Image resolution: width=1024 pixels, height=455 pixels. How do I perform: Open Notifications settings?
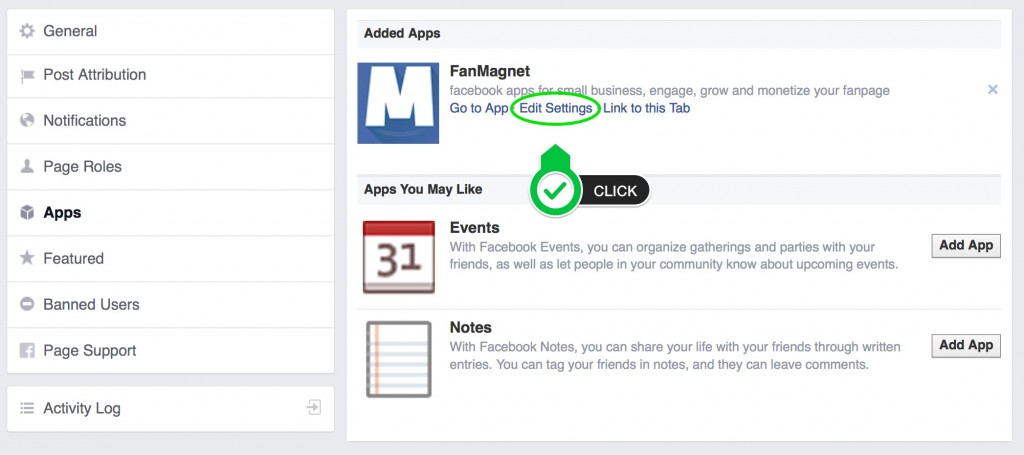(x=170, y=121)
